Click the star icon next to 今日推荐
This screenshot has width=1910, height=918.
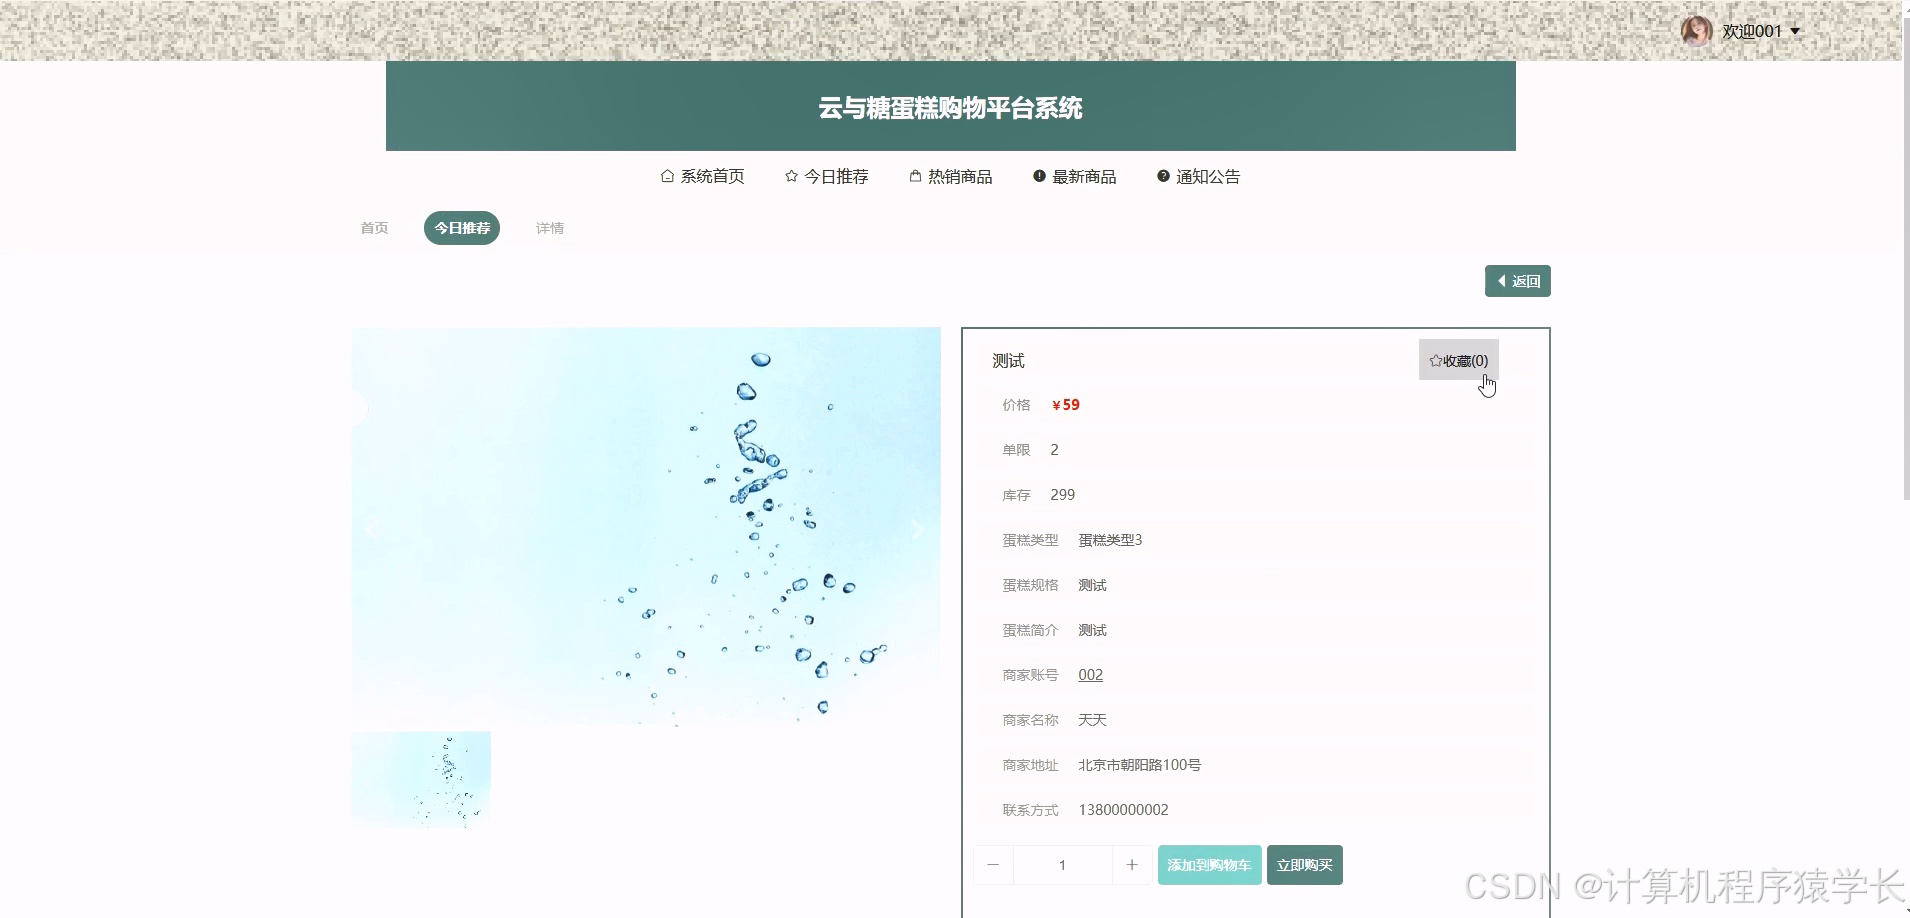pyautogui.click(x=790, y=176)
